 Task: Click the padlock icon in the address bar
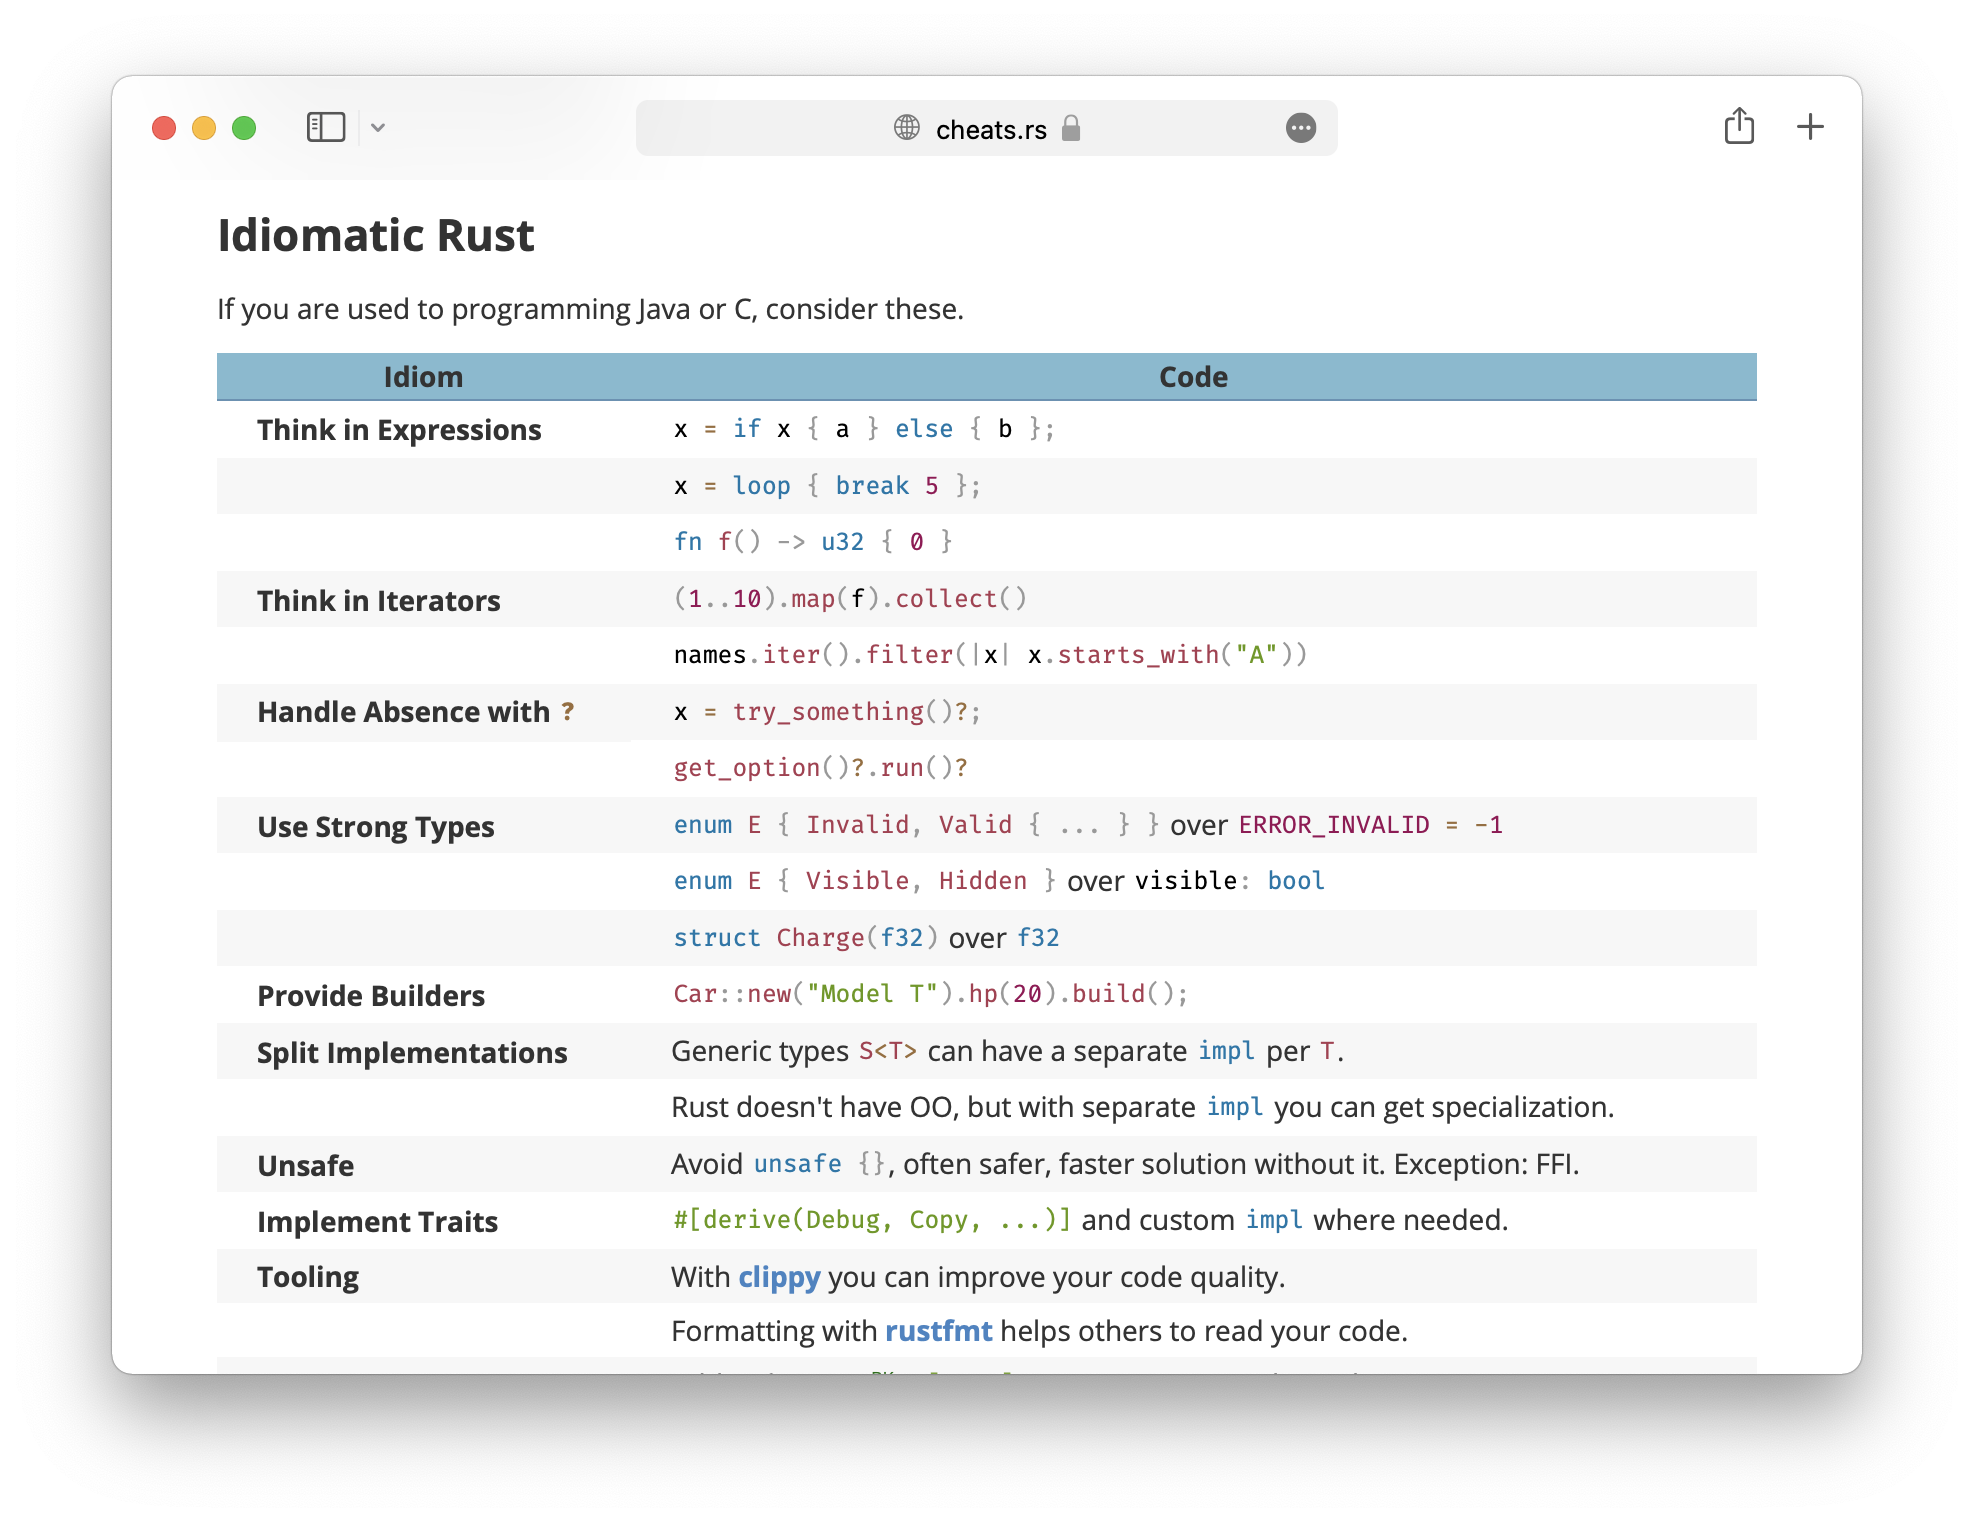(1071, 129)
